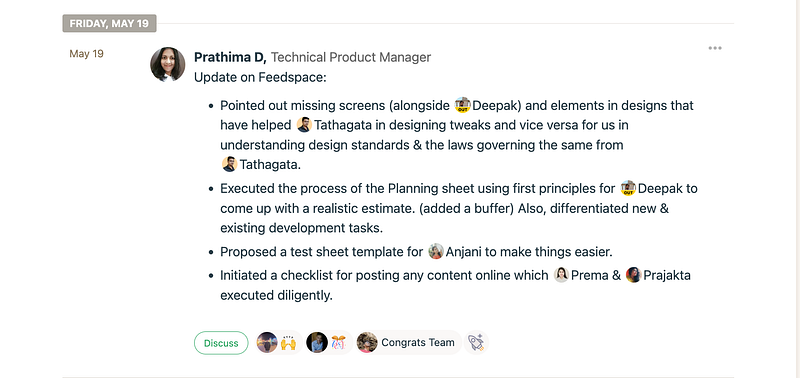Click Anjani's small avatar icon
Screen dimensions: 800x378
436,251
